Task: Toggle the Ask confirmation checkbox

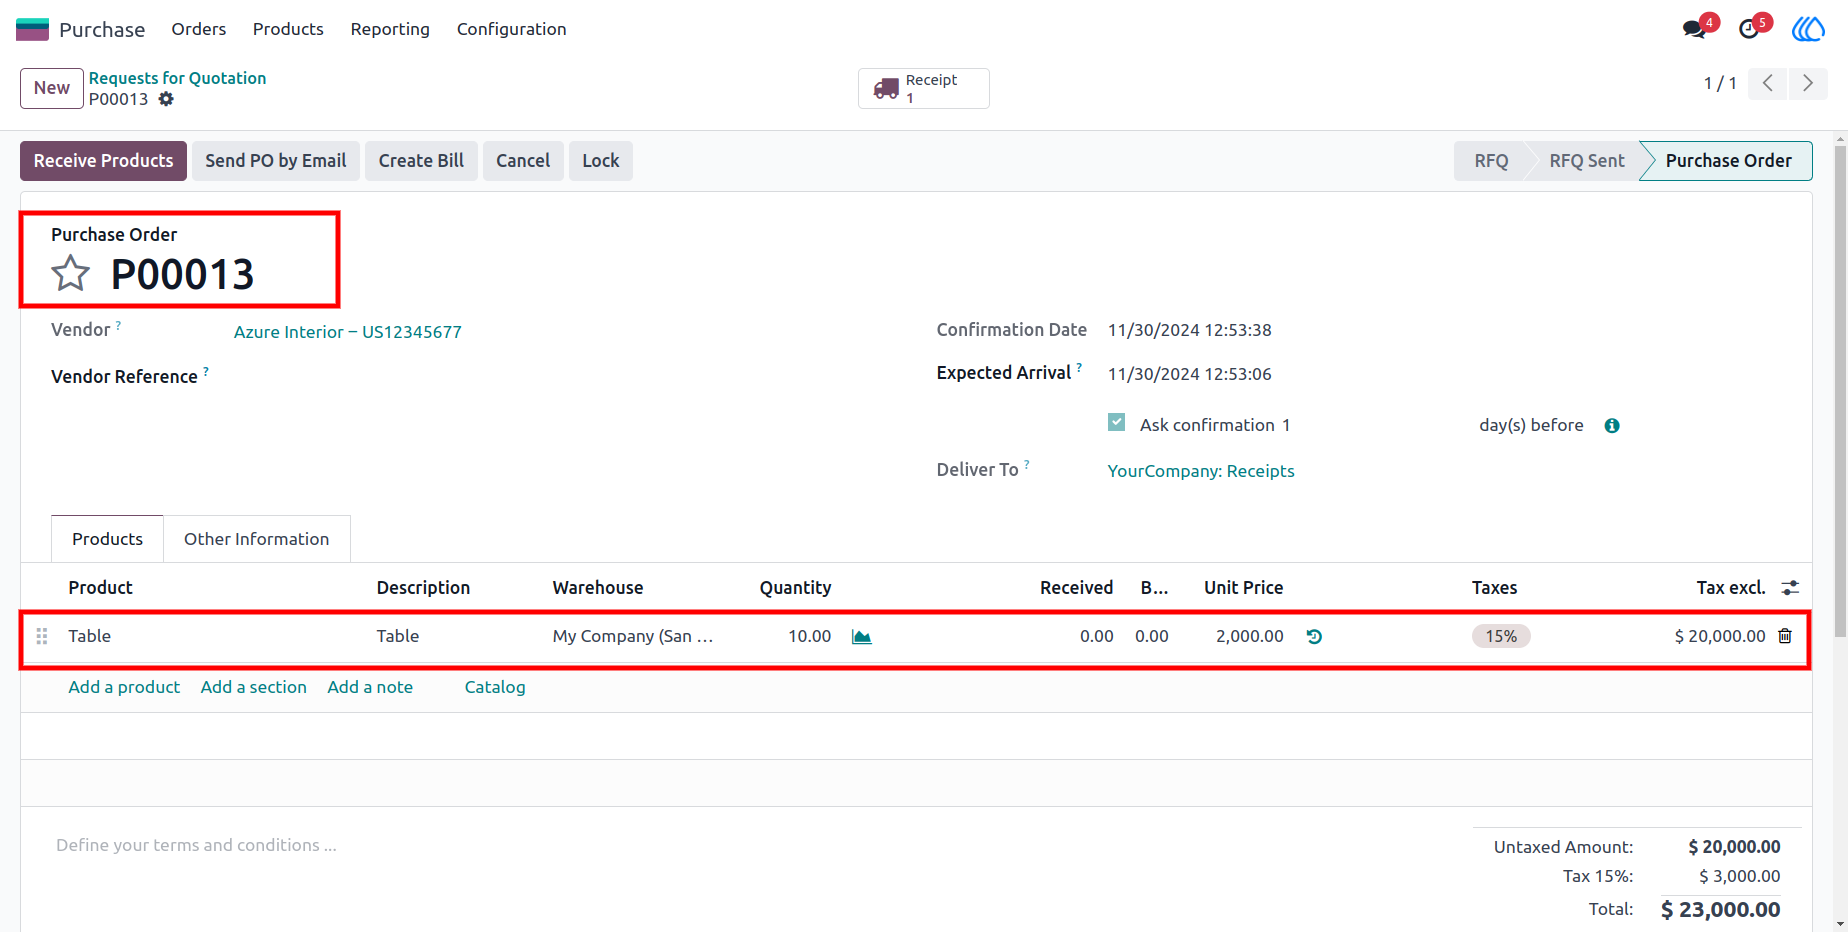Action: pyautogui.click(x=1117, y=423)
